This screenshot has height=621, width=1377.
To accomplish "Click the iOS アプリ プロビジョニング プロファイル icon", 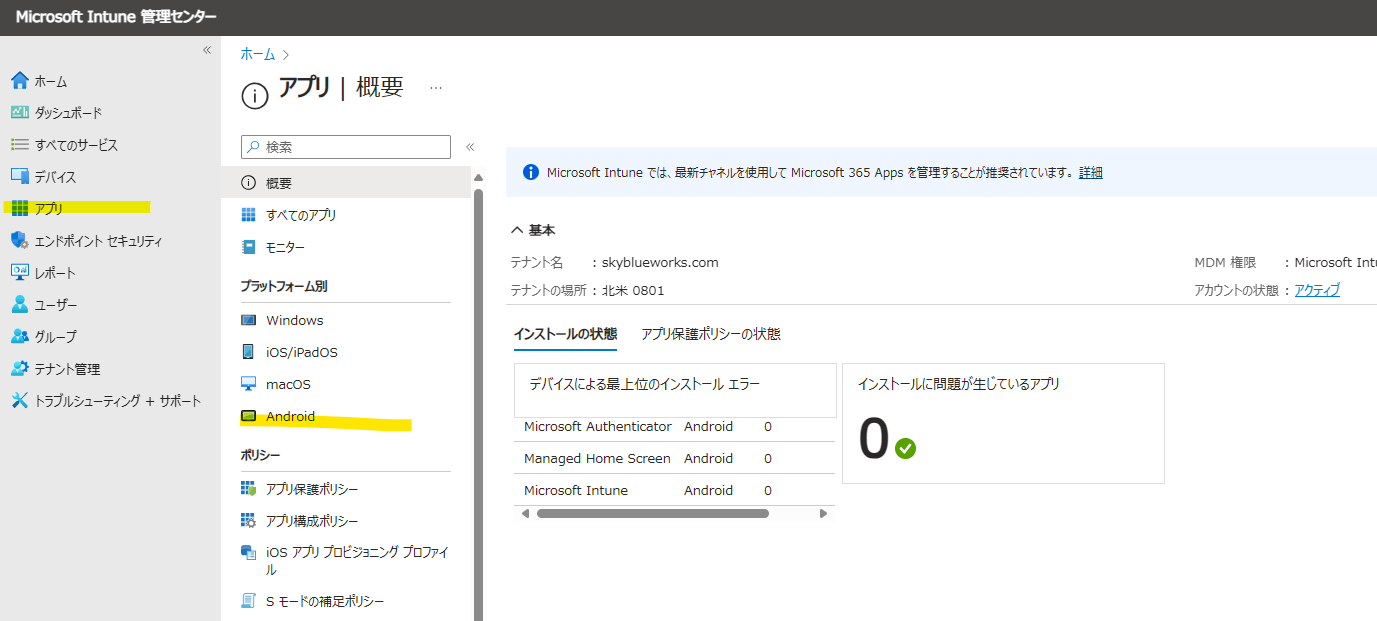I will point(249,553).
